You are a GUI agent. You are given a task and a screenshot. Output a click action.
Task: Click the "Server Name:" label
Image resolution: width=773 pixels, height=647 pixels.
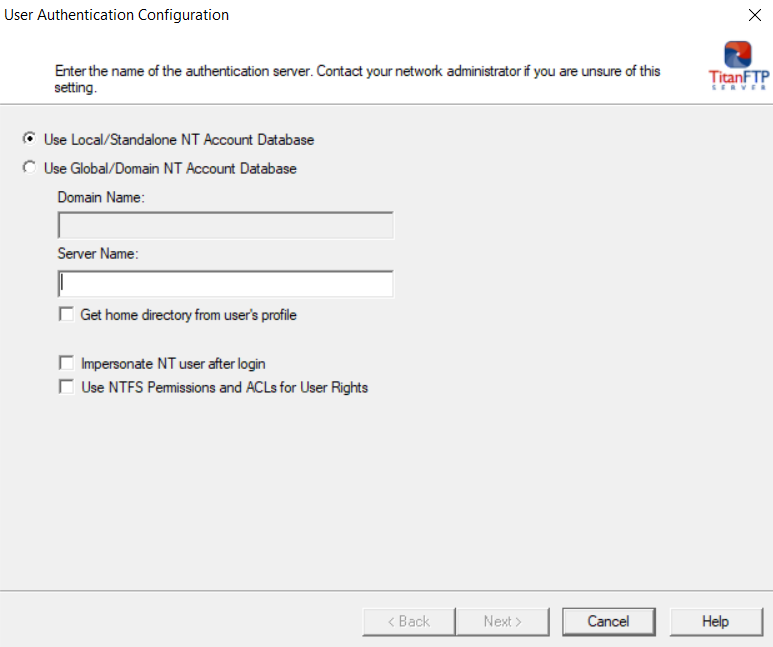click(x=98, y=254)
